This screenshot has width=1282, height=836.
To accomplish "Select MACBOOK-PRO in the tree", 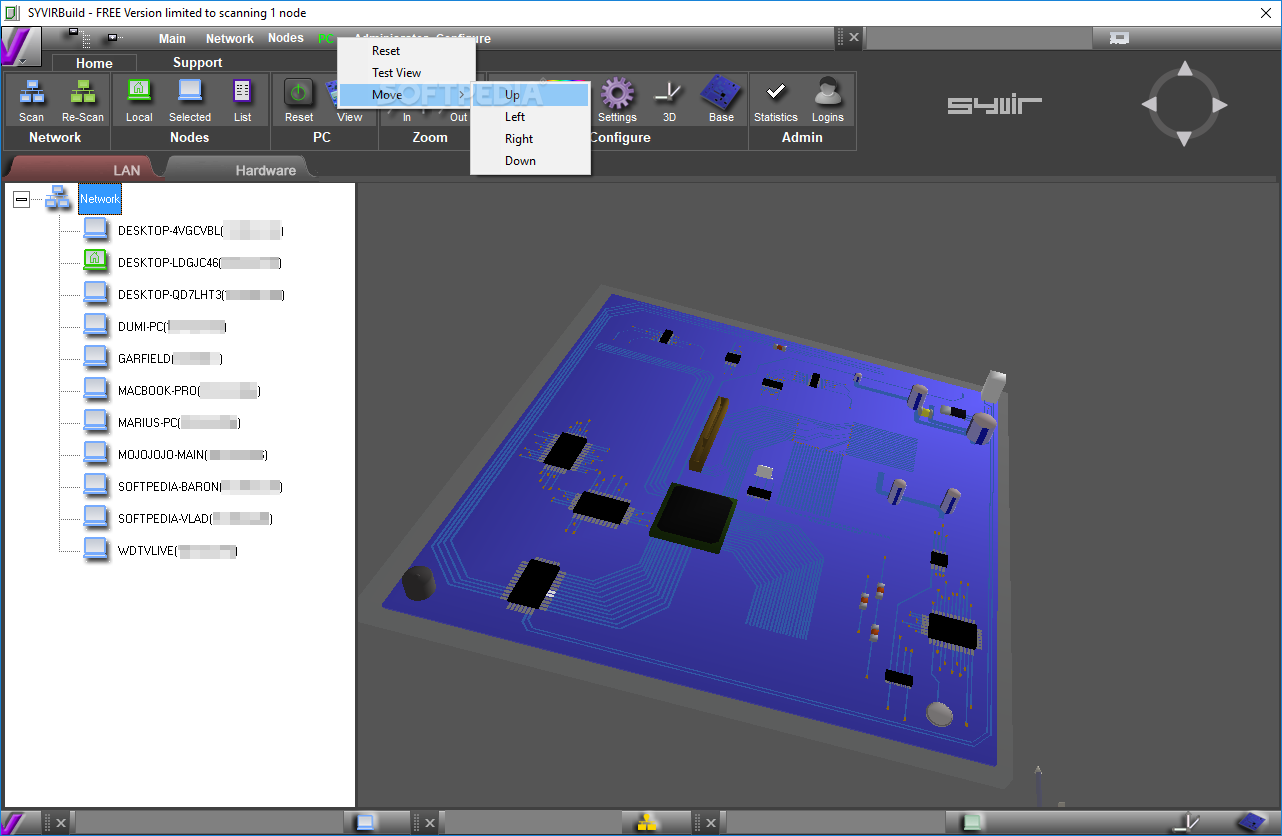I will point(189,391).
